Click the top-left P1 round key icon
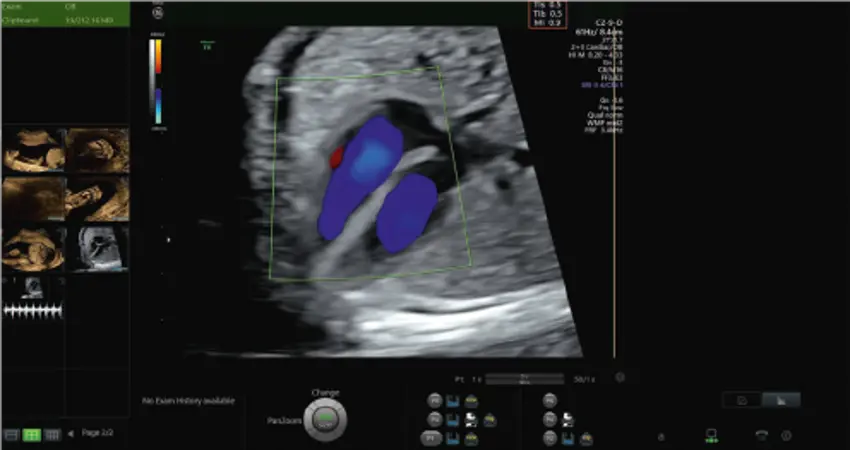 (x=435, y=400)
